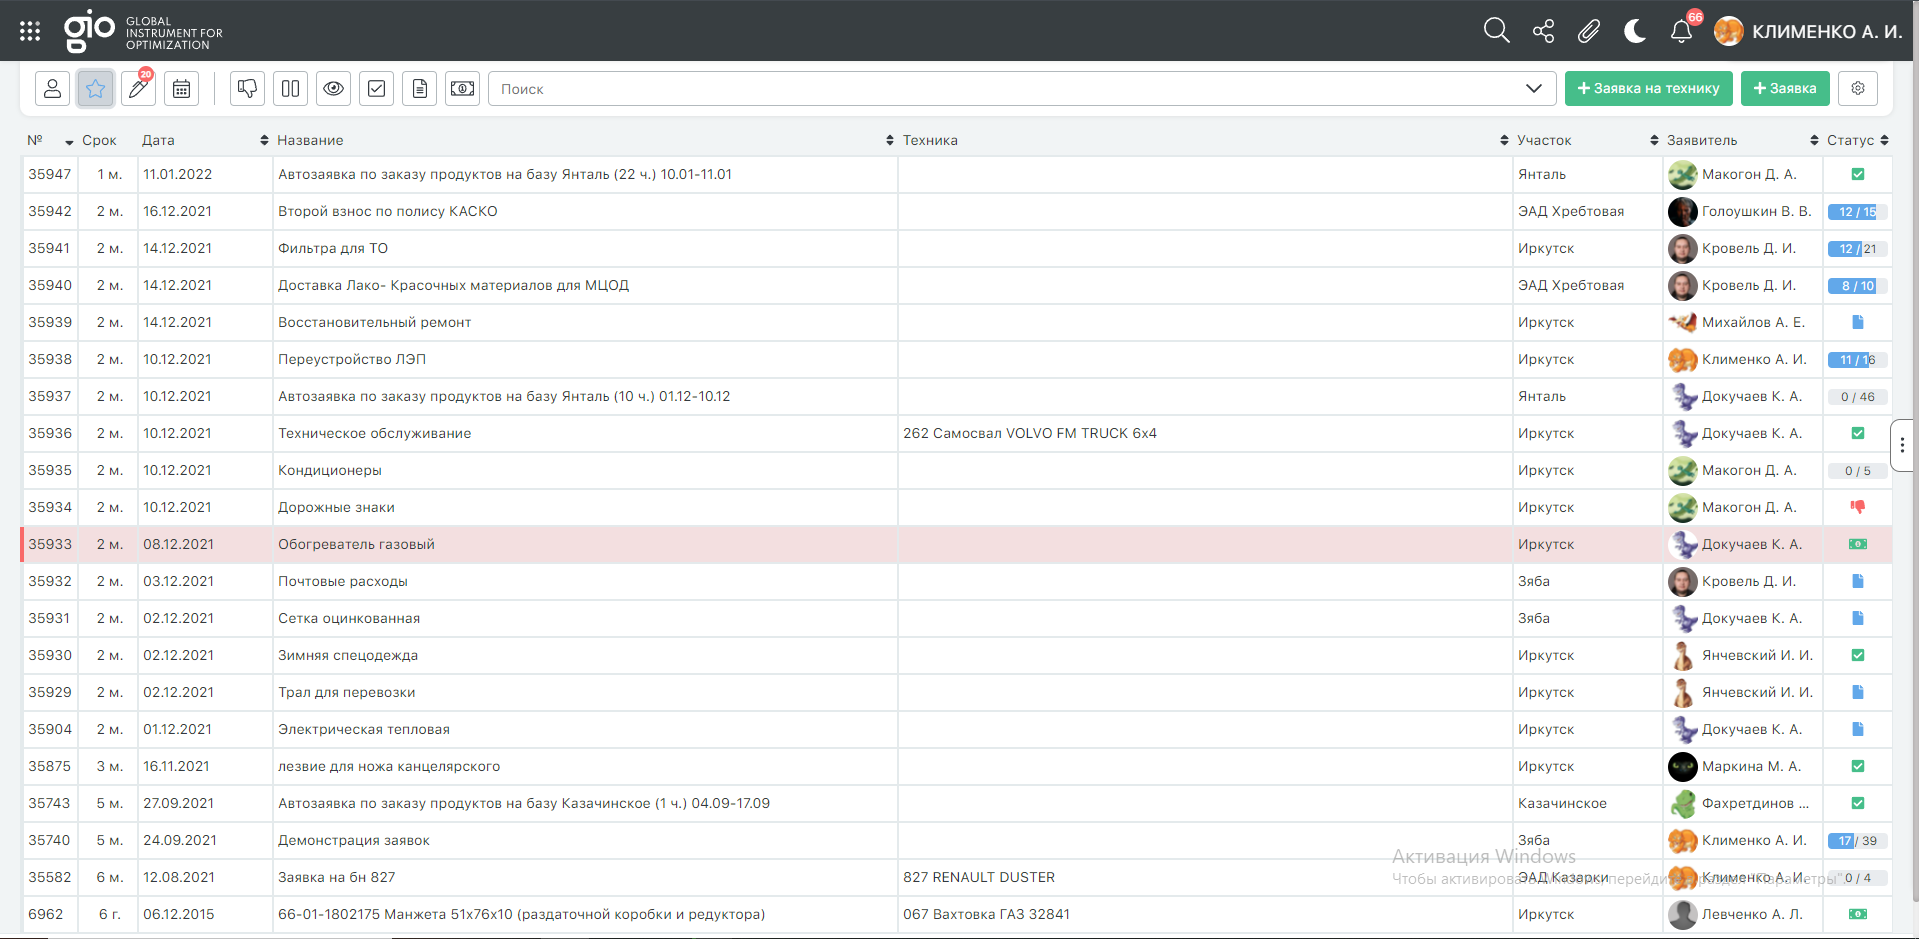The width and height of the screenshot is (1919, 939).
Task: Filter by rejected thumbs-down icon
Action: (x=247, y=89)
